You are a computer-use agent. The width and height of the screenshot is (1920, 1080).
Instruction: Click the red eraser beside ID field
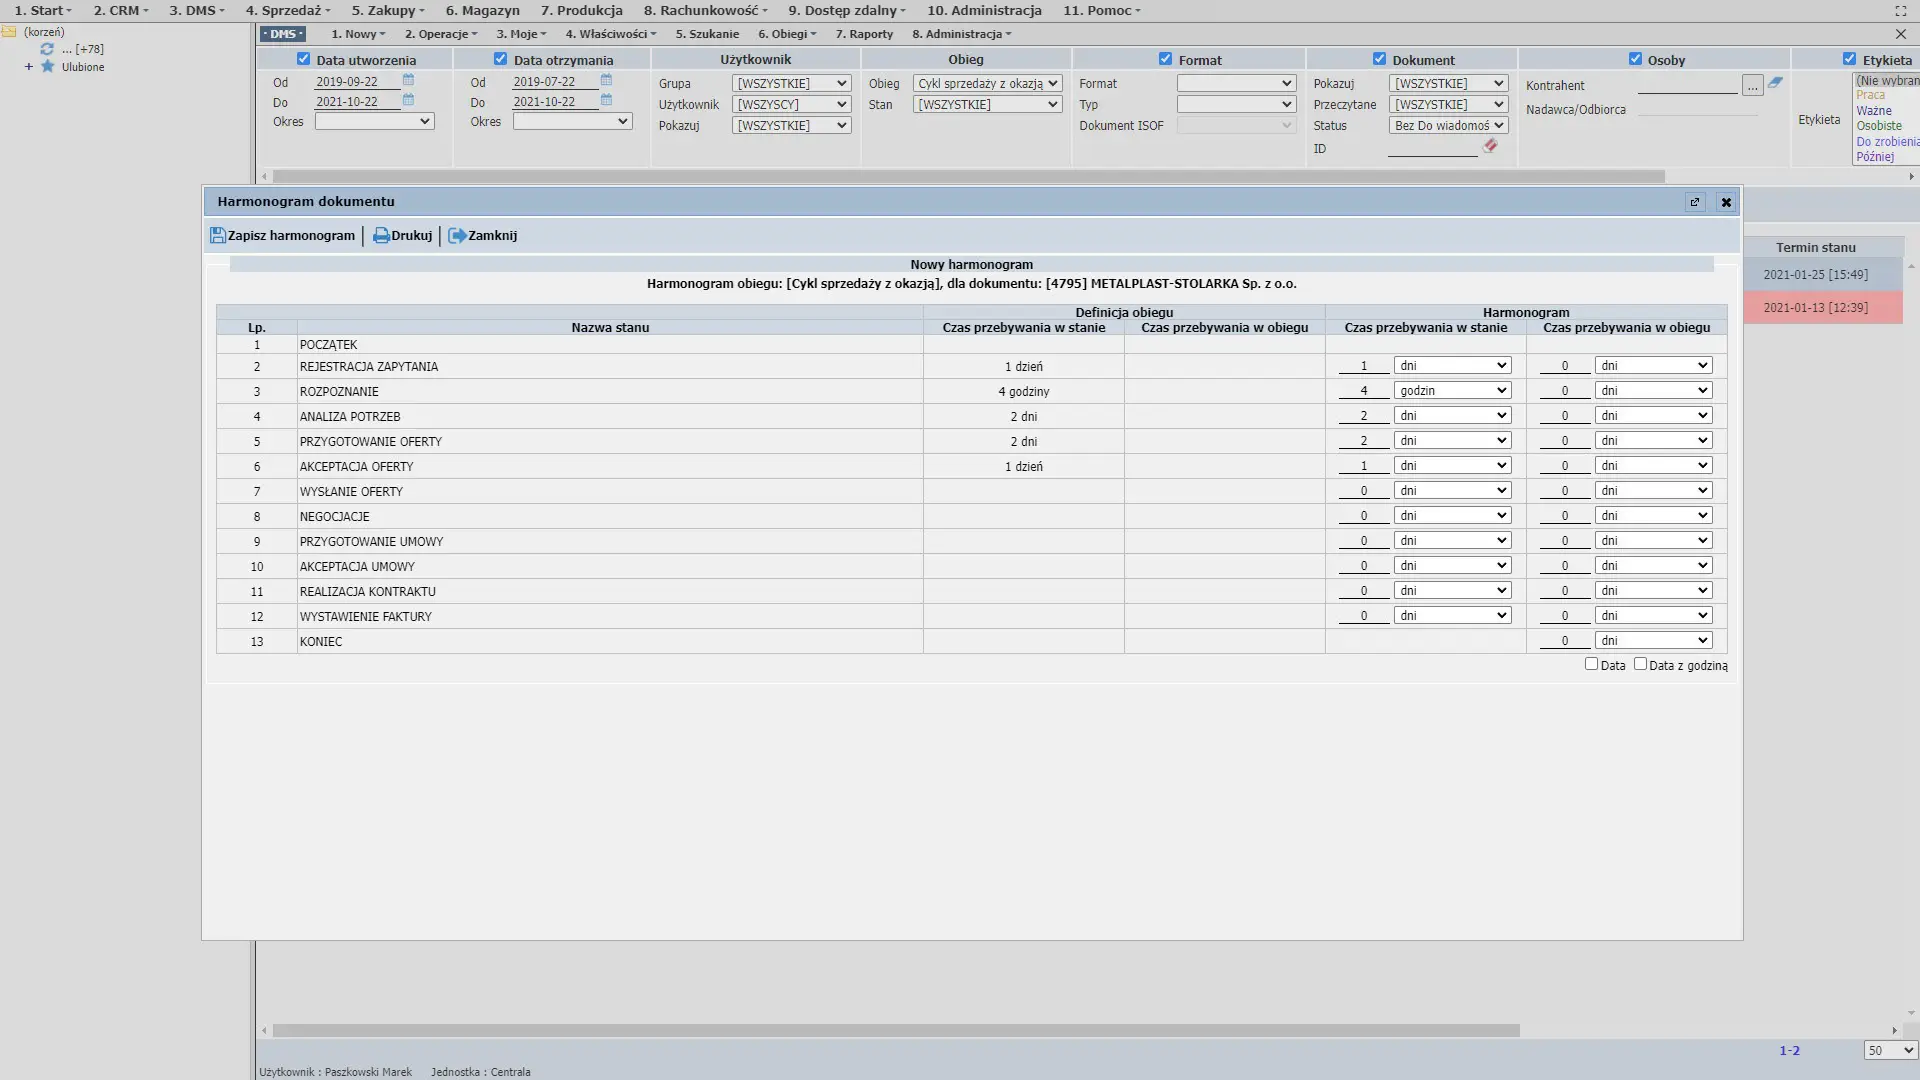1490,146
